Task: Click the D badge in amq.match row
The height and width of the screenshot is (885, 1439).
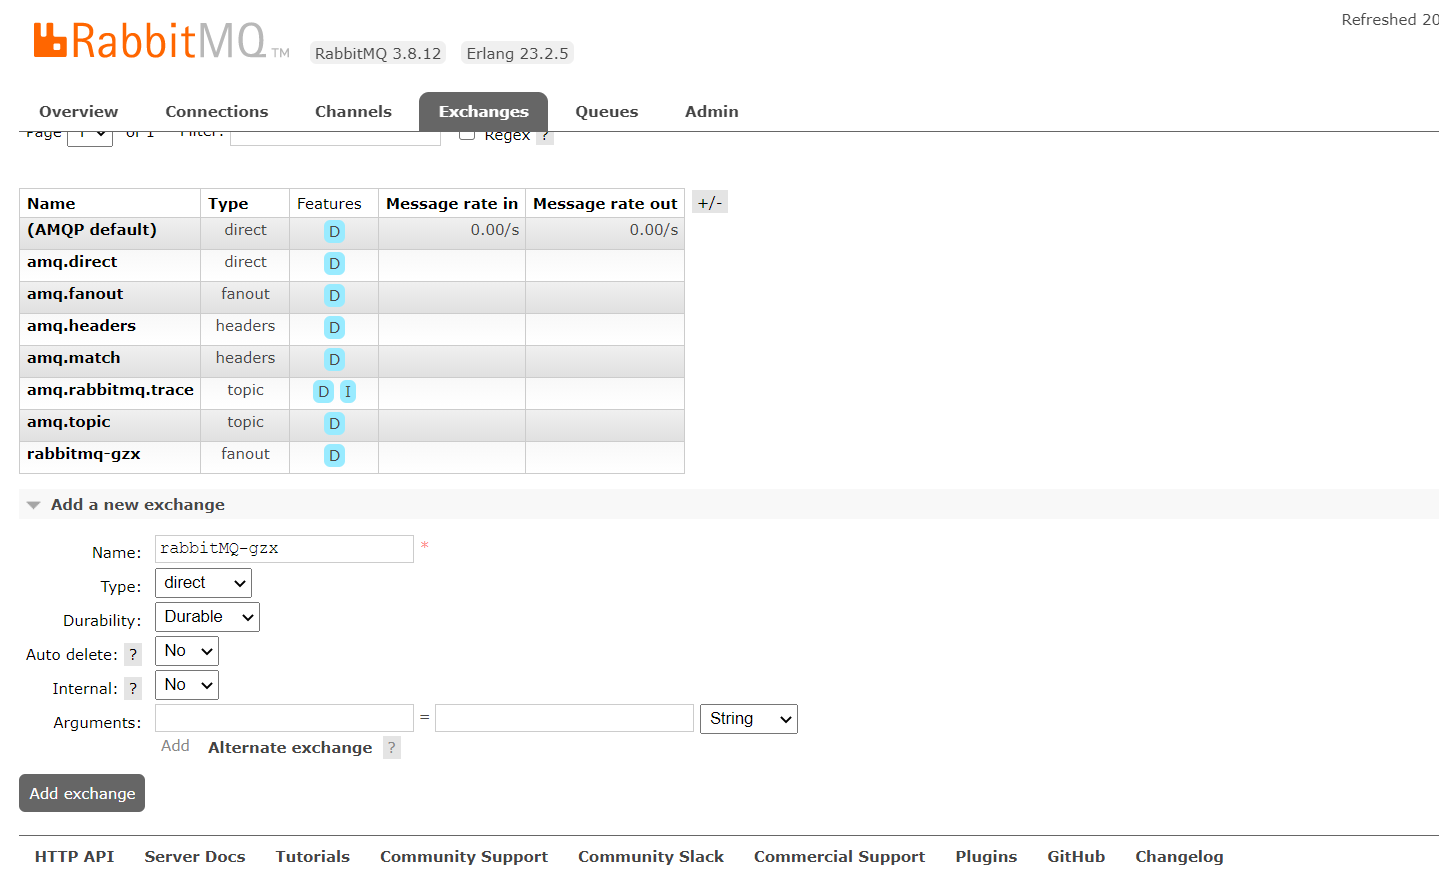Action: 334,360
